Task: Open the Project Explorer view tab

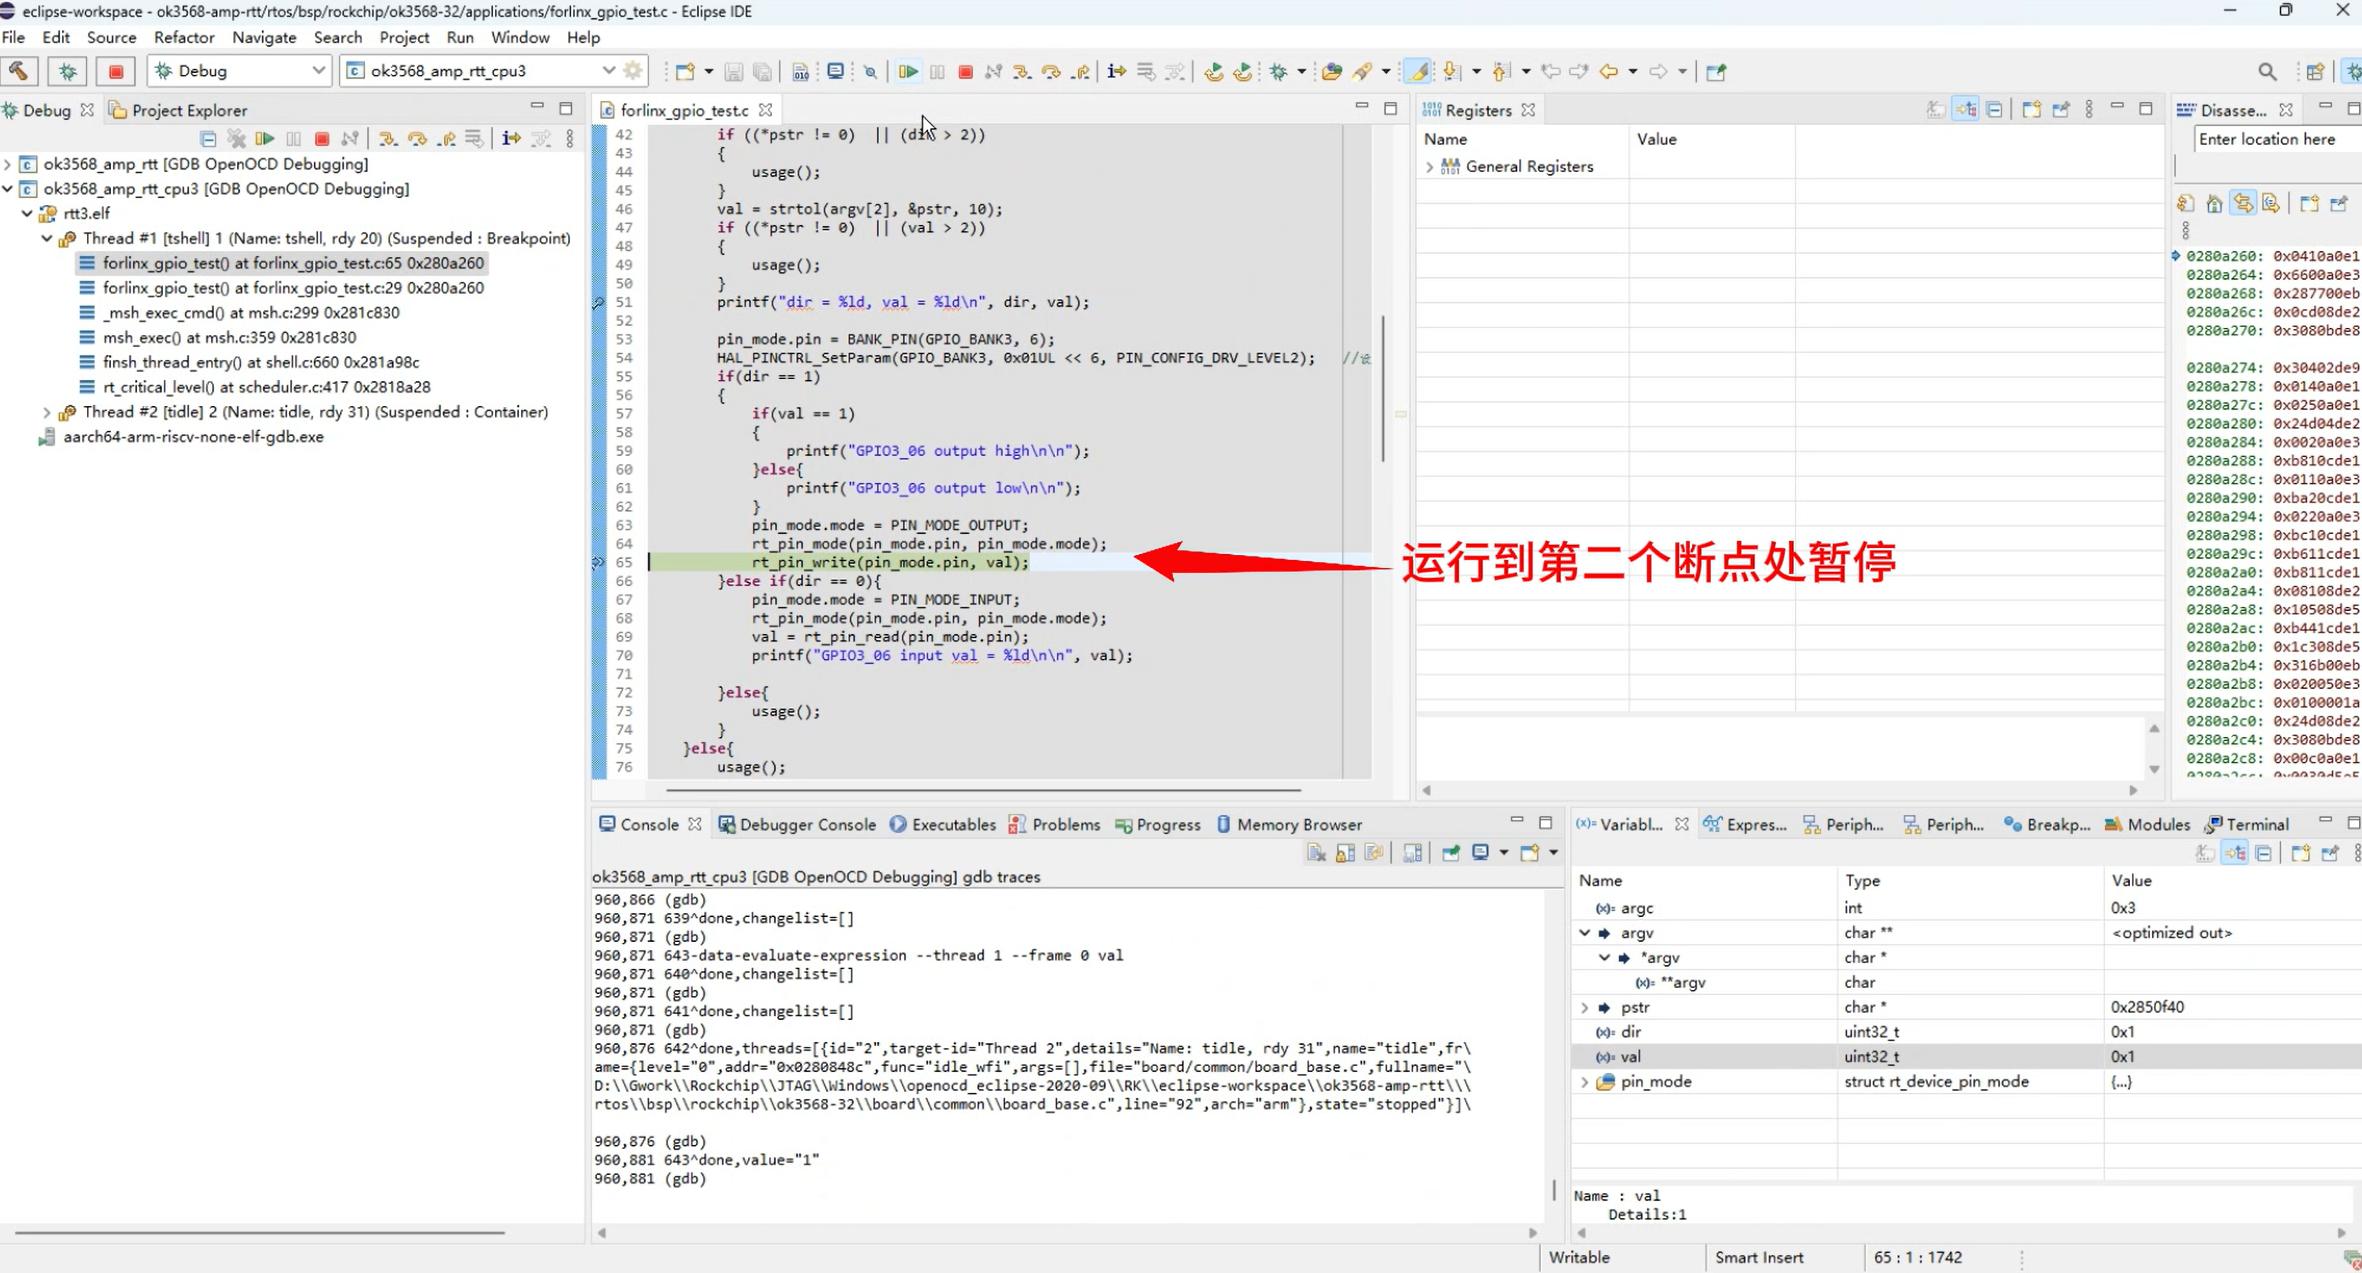Action: pyautogui.click(x=178, y=110)
